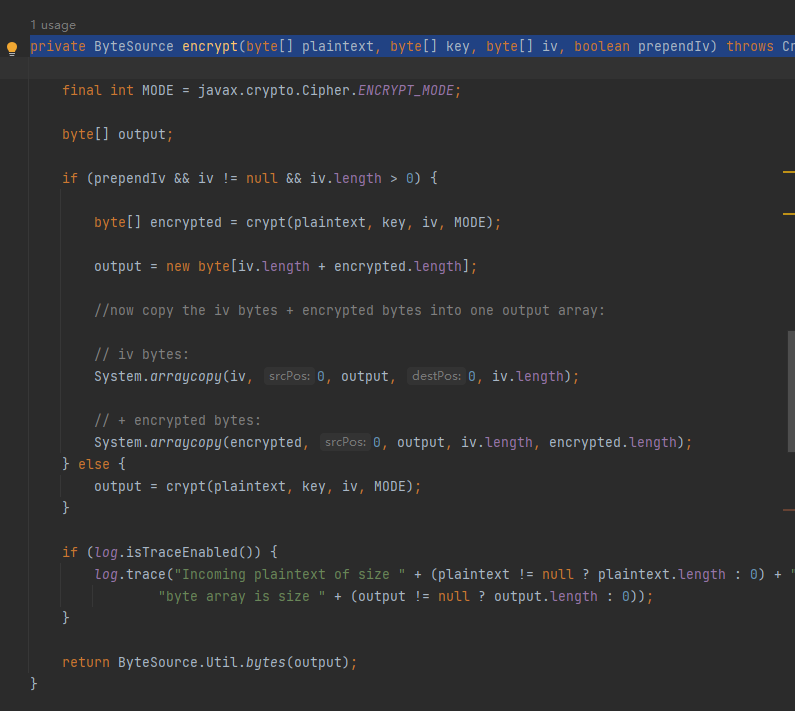Click the yellow lightbulb quick-fix icon

(12, 47)
